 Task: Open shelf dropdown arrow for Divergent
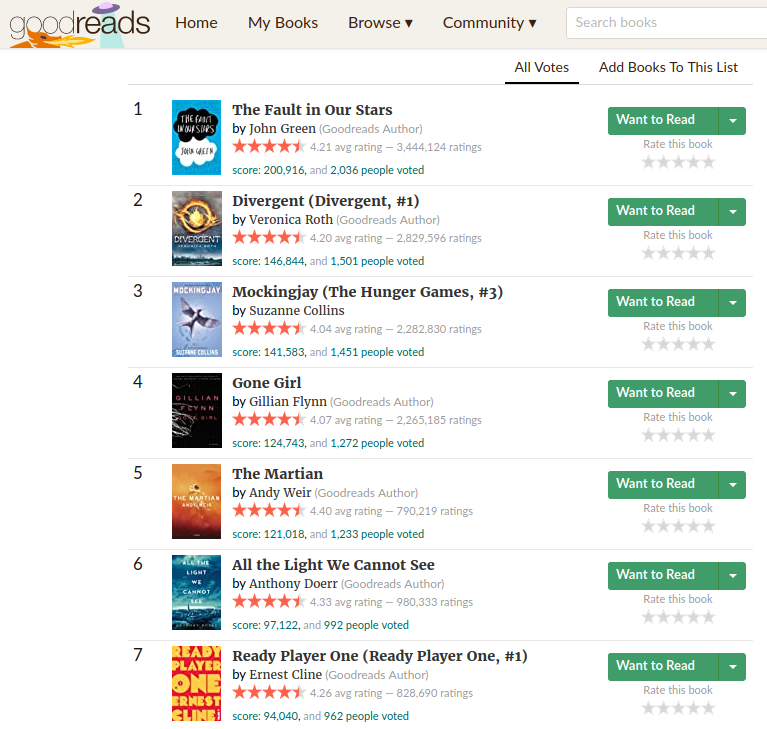(x=732, y=211)
